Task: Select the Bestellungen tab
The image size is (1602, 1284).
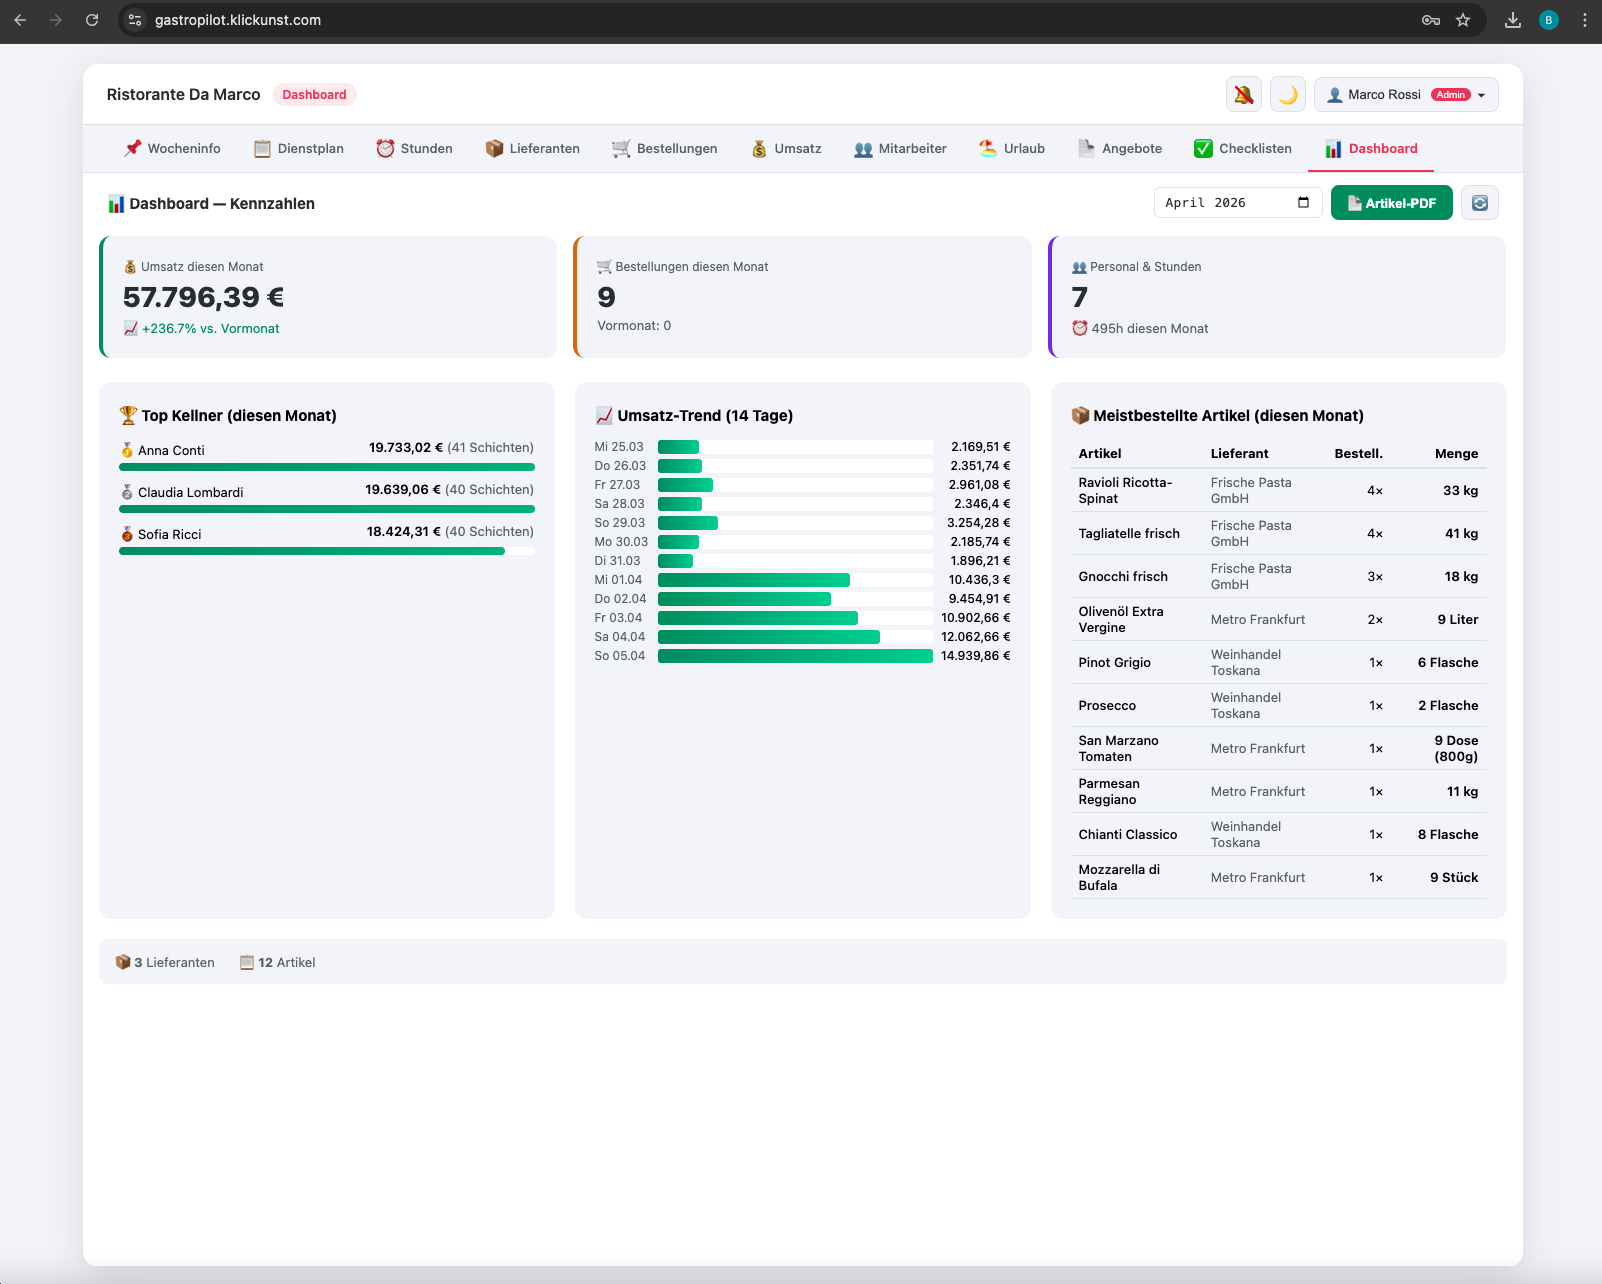Action: pos(664,149)
